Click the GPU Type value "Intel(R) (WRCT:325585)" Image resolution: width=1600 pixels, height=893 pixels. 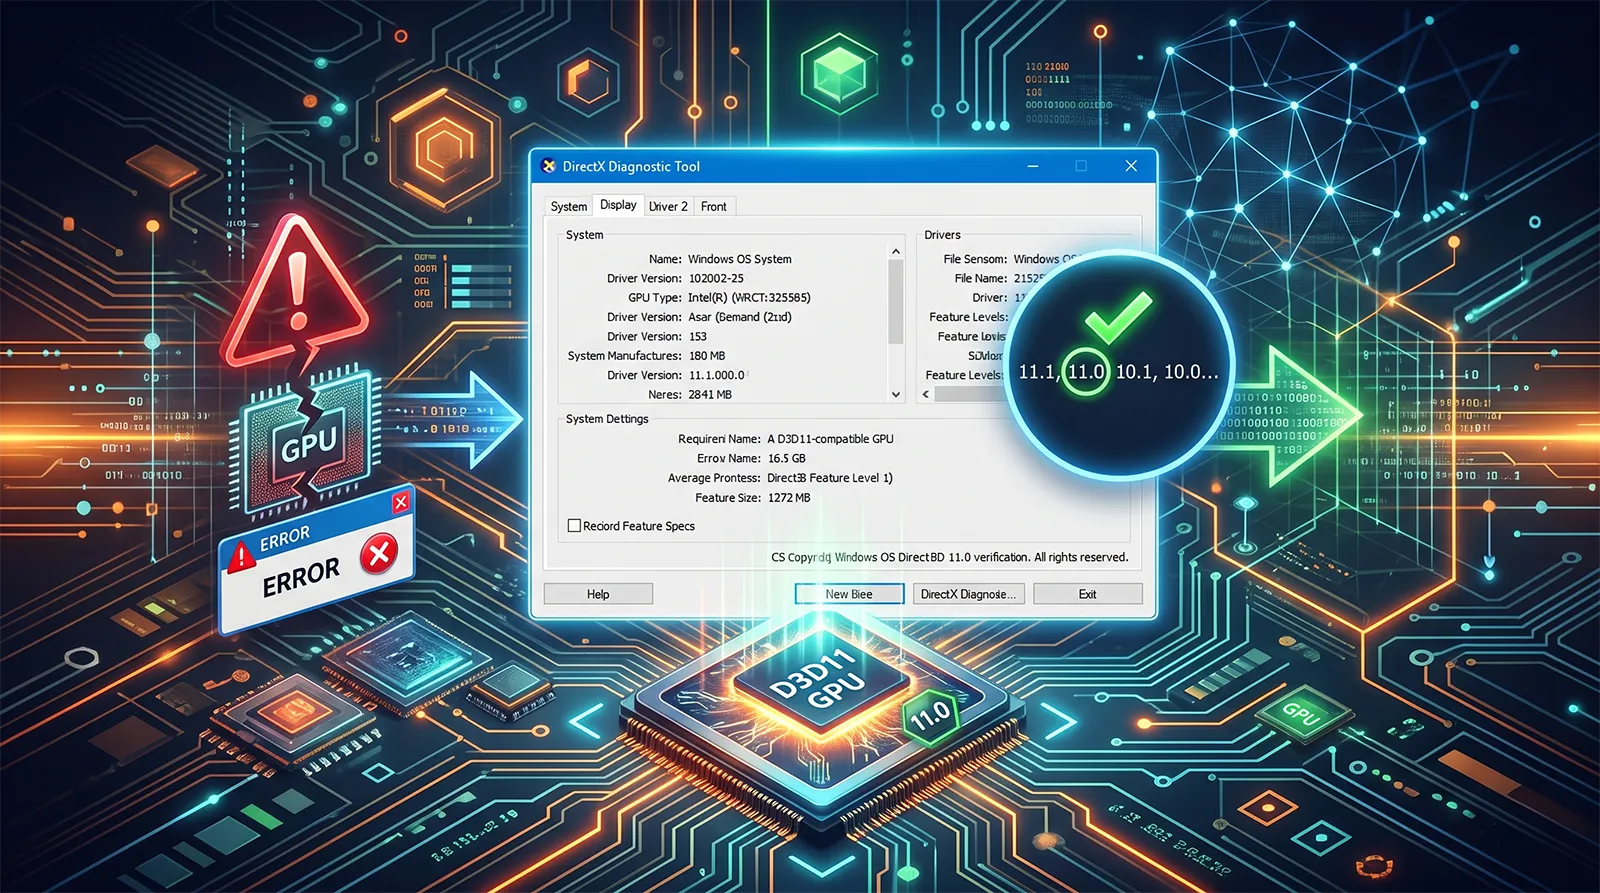pyautogui.click(x=749, y=298)
